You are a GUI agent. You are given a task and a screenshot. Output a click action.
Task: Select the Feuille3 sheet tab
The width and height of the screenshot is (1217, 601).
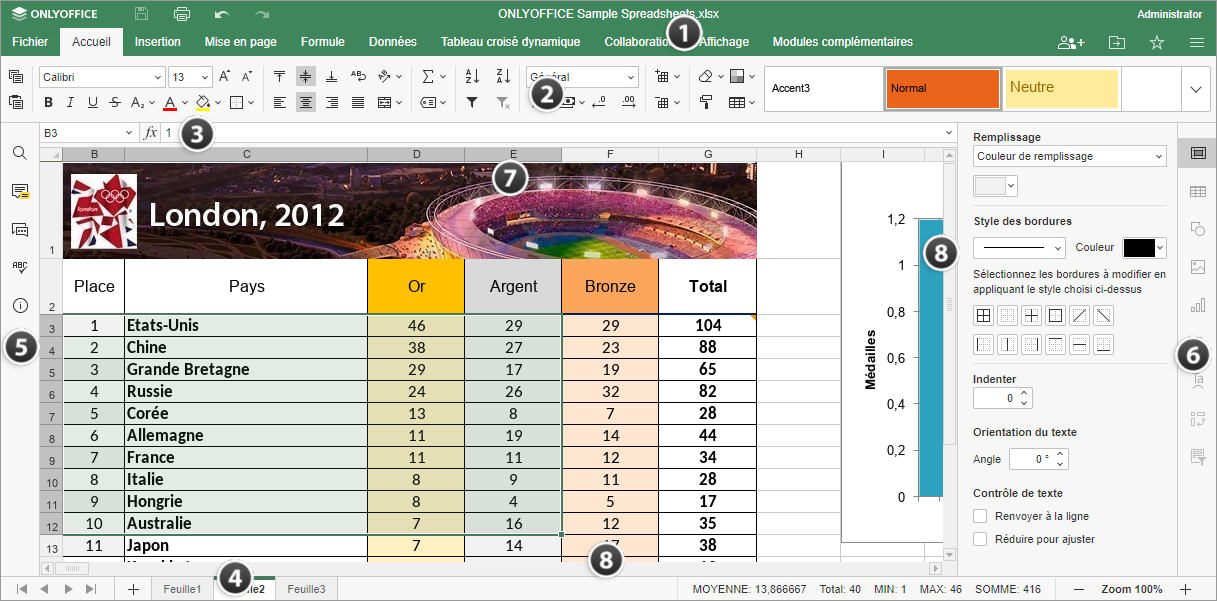click(x=306, y=589)
